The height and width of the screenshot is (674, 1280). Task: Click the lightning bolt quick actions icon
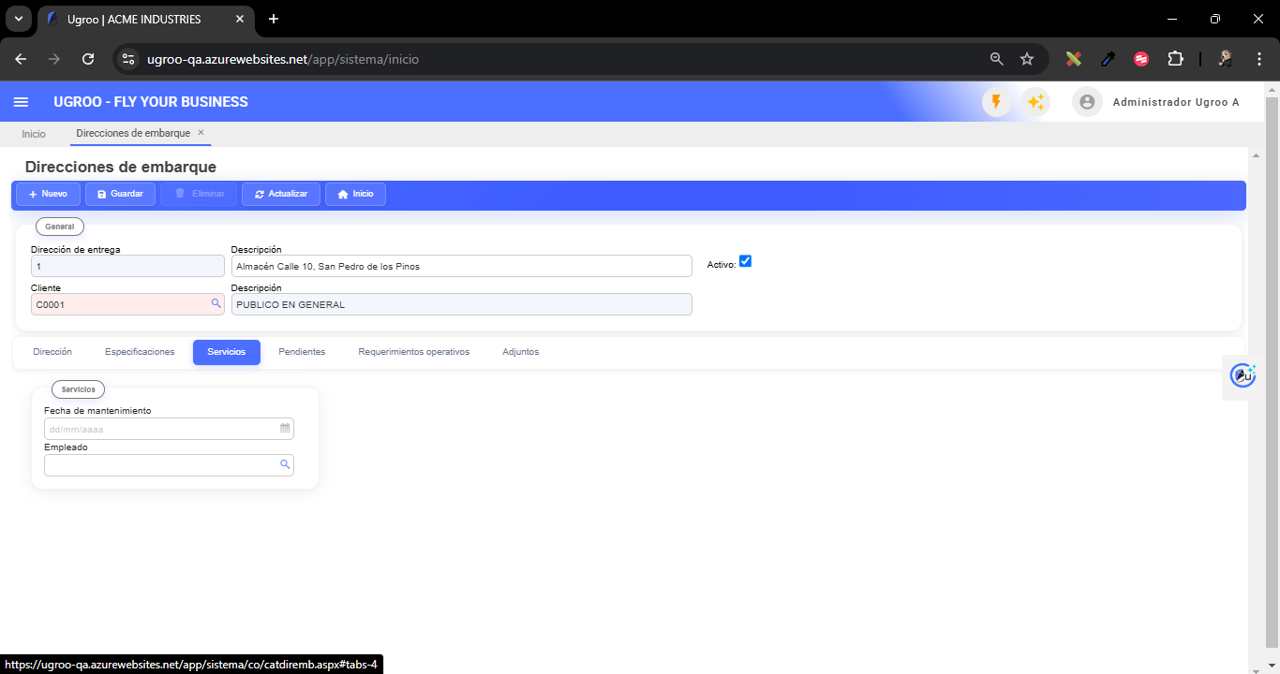996,102
